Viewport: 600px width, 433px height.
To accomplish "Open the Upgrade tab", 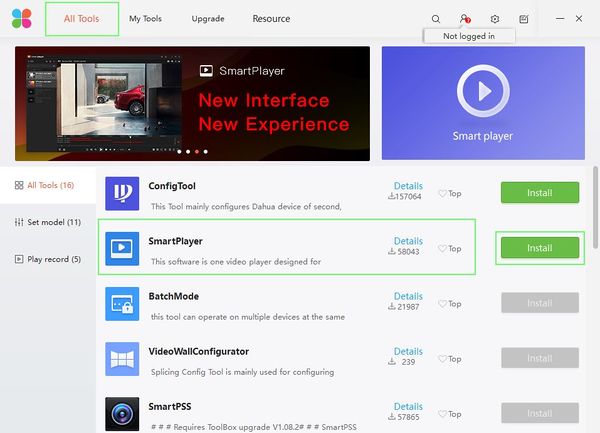I will click(x=208, y=19).
